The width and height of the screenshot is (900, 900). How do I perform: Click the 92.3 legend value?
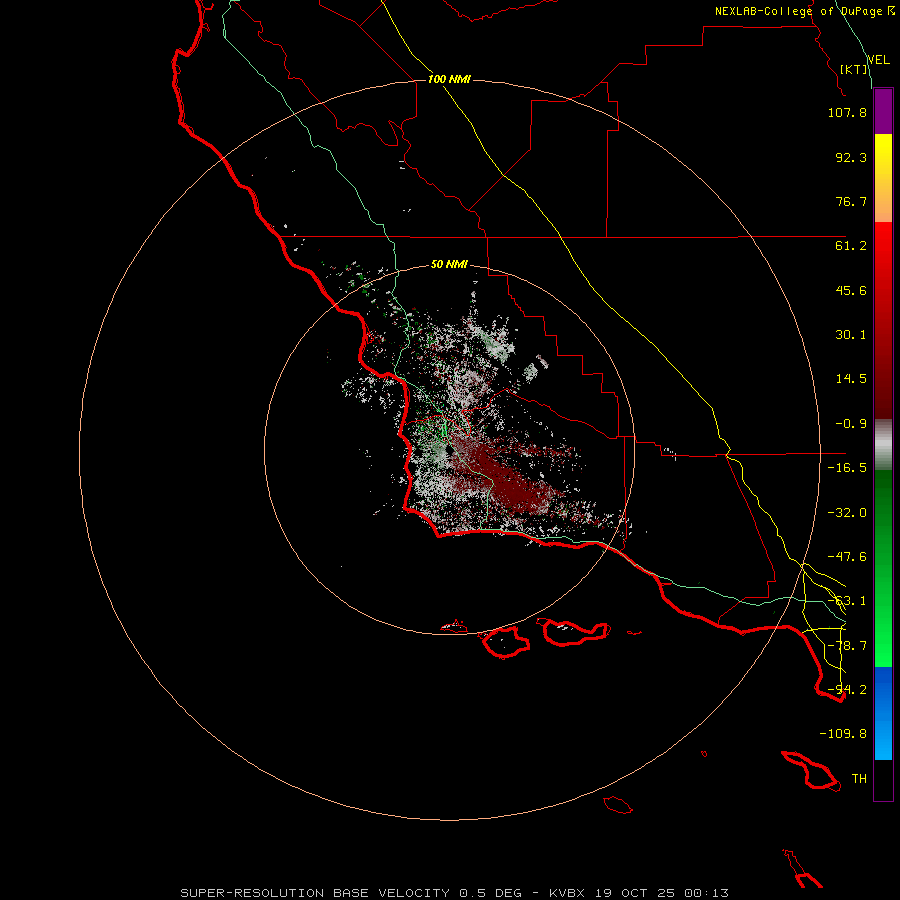coord(851,157)
